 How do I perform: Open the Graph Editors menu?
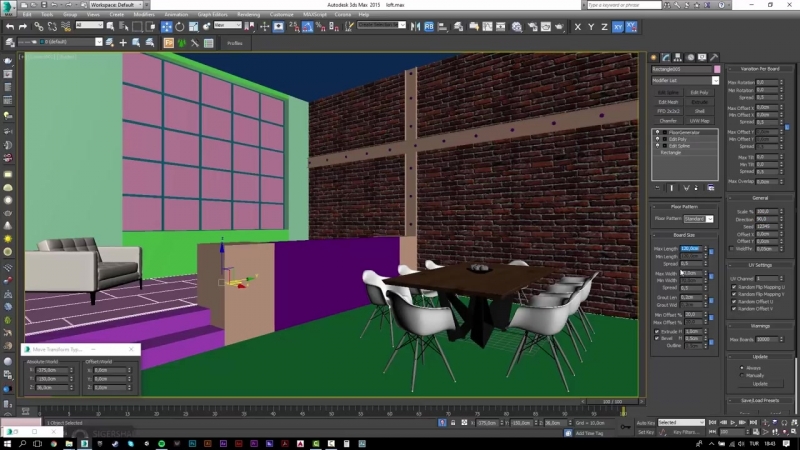212,15
